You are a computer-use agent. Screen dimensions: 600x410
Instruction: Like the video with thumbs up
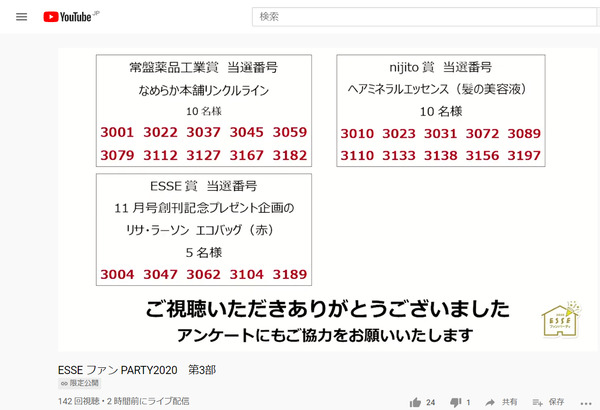point(415,402)
